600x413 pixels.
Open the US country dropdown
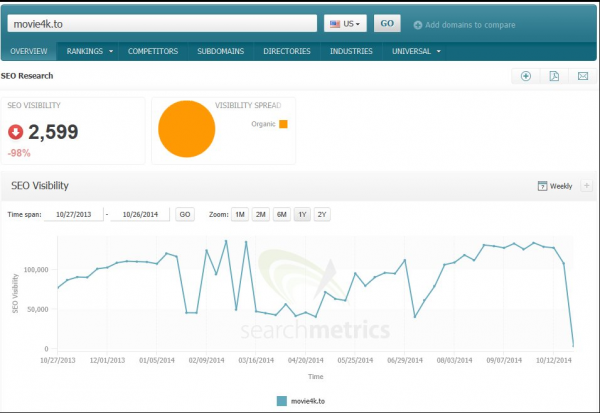[345, 24]
